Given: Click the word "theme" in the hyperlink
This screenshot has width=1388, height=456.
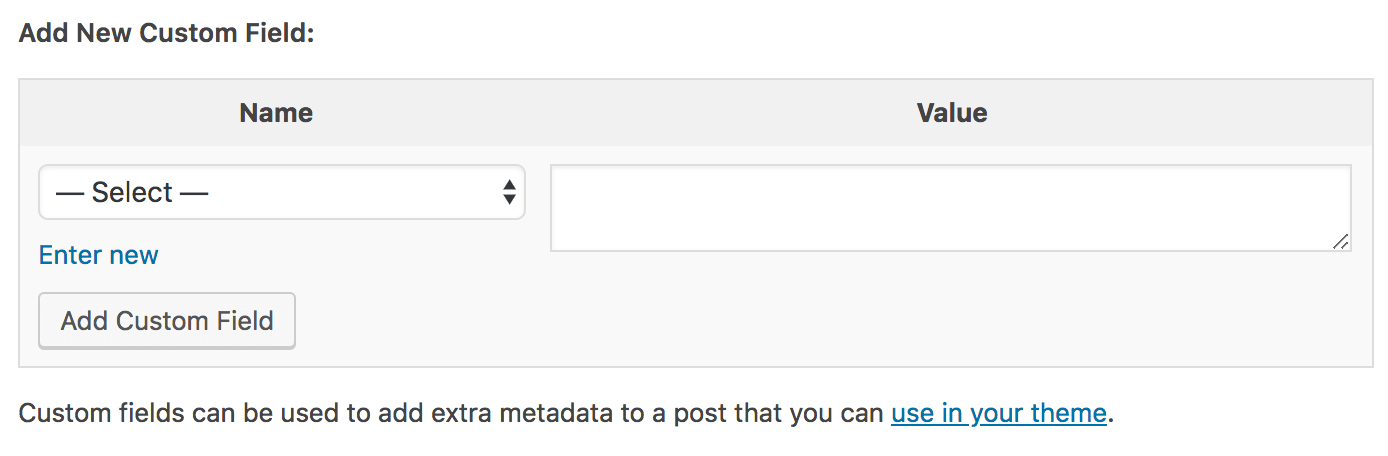Looking at the screenshot, I should tap(1072, 413).
